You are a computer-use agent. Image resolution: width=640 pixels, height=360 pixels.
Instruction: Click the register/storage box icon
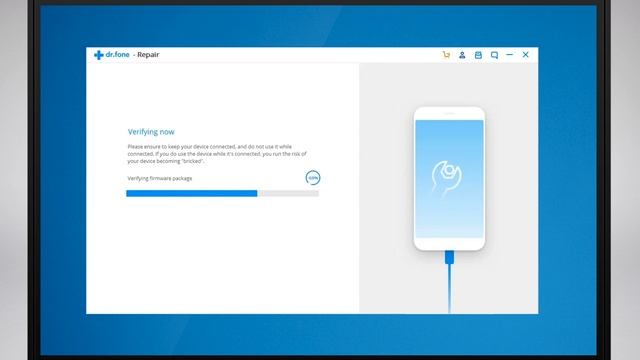coord(478,55)
